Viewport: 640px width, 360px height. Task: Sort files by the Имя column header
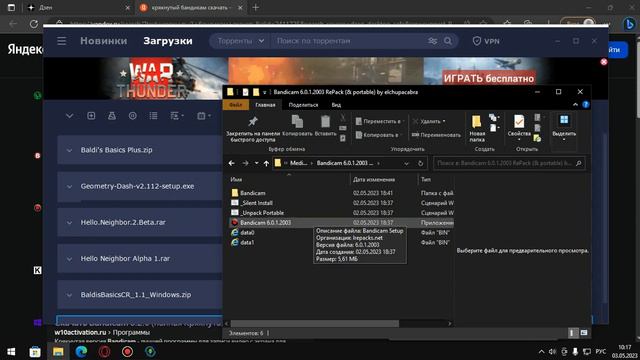[236, 180]
